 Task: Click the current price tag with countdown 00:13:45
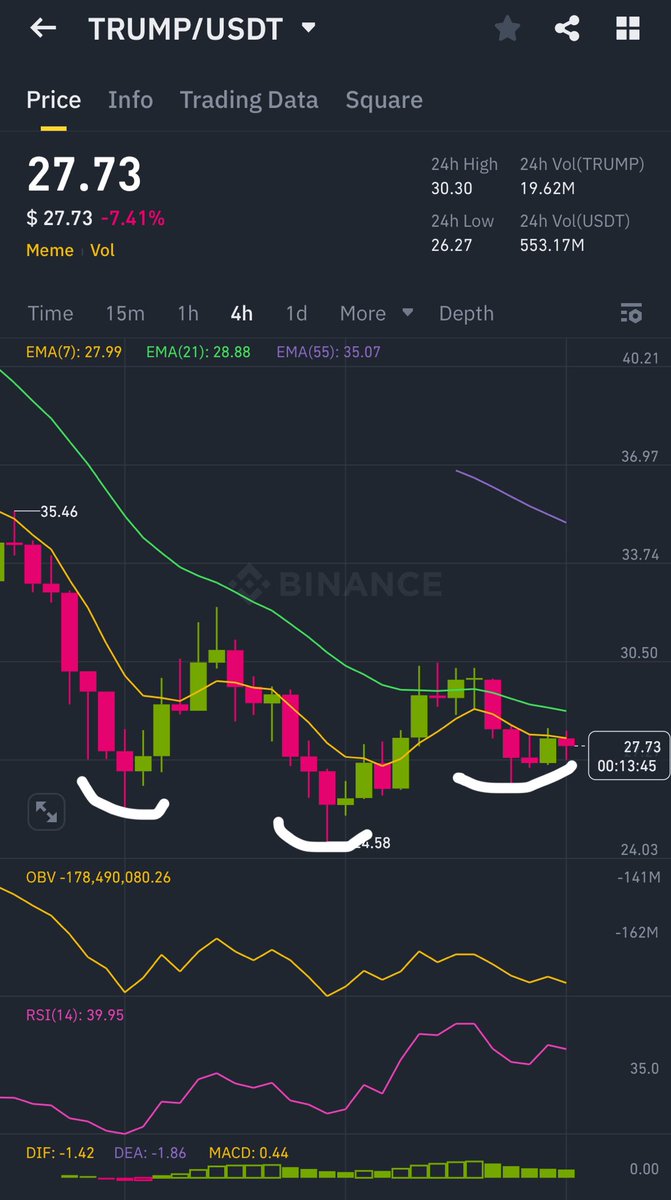click(x=628, y=756)
